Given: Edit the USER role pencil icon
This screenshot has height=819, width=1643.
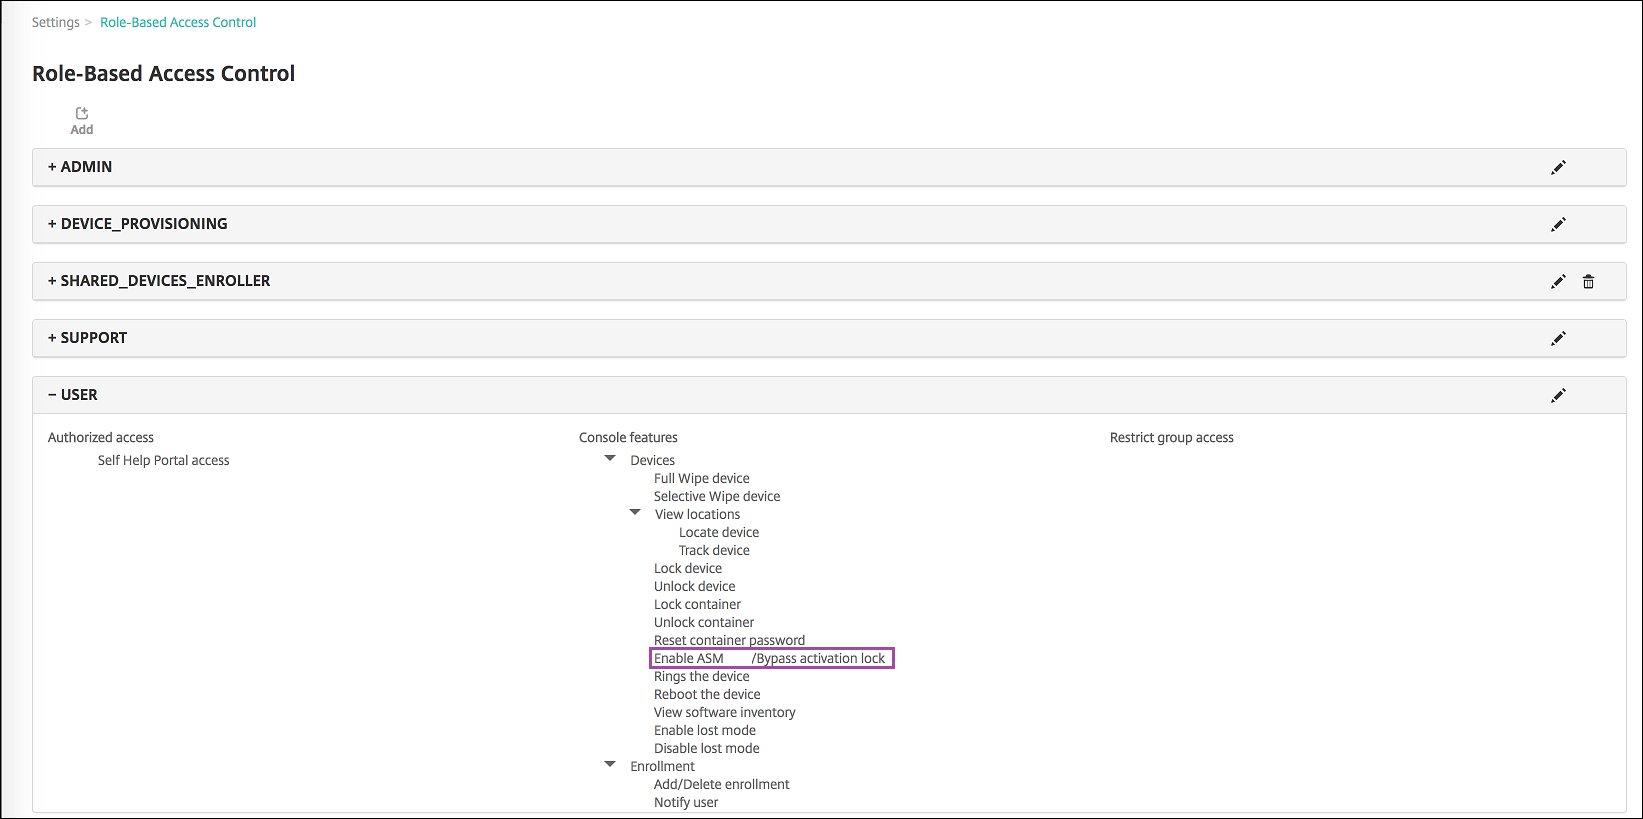Looking at the screenshot, I should pos(1558,396).
